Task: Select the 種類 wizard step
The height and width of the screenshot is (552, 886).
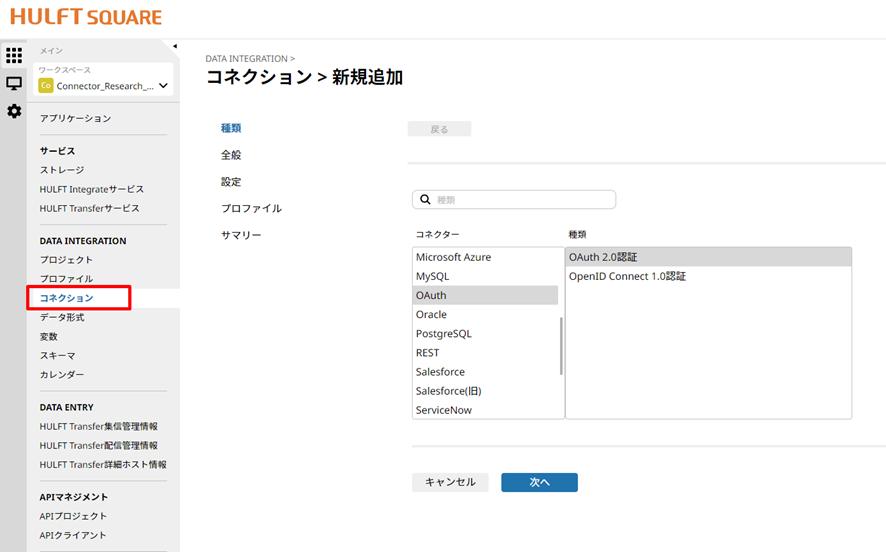Action: pyautogui.click(x=231, y=128)
